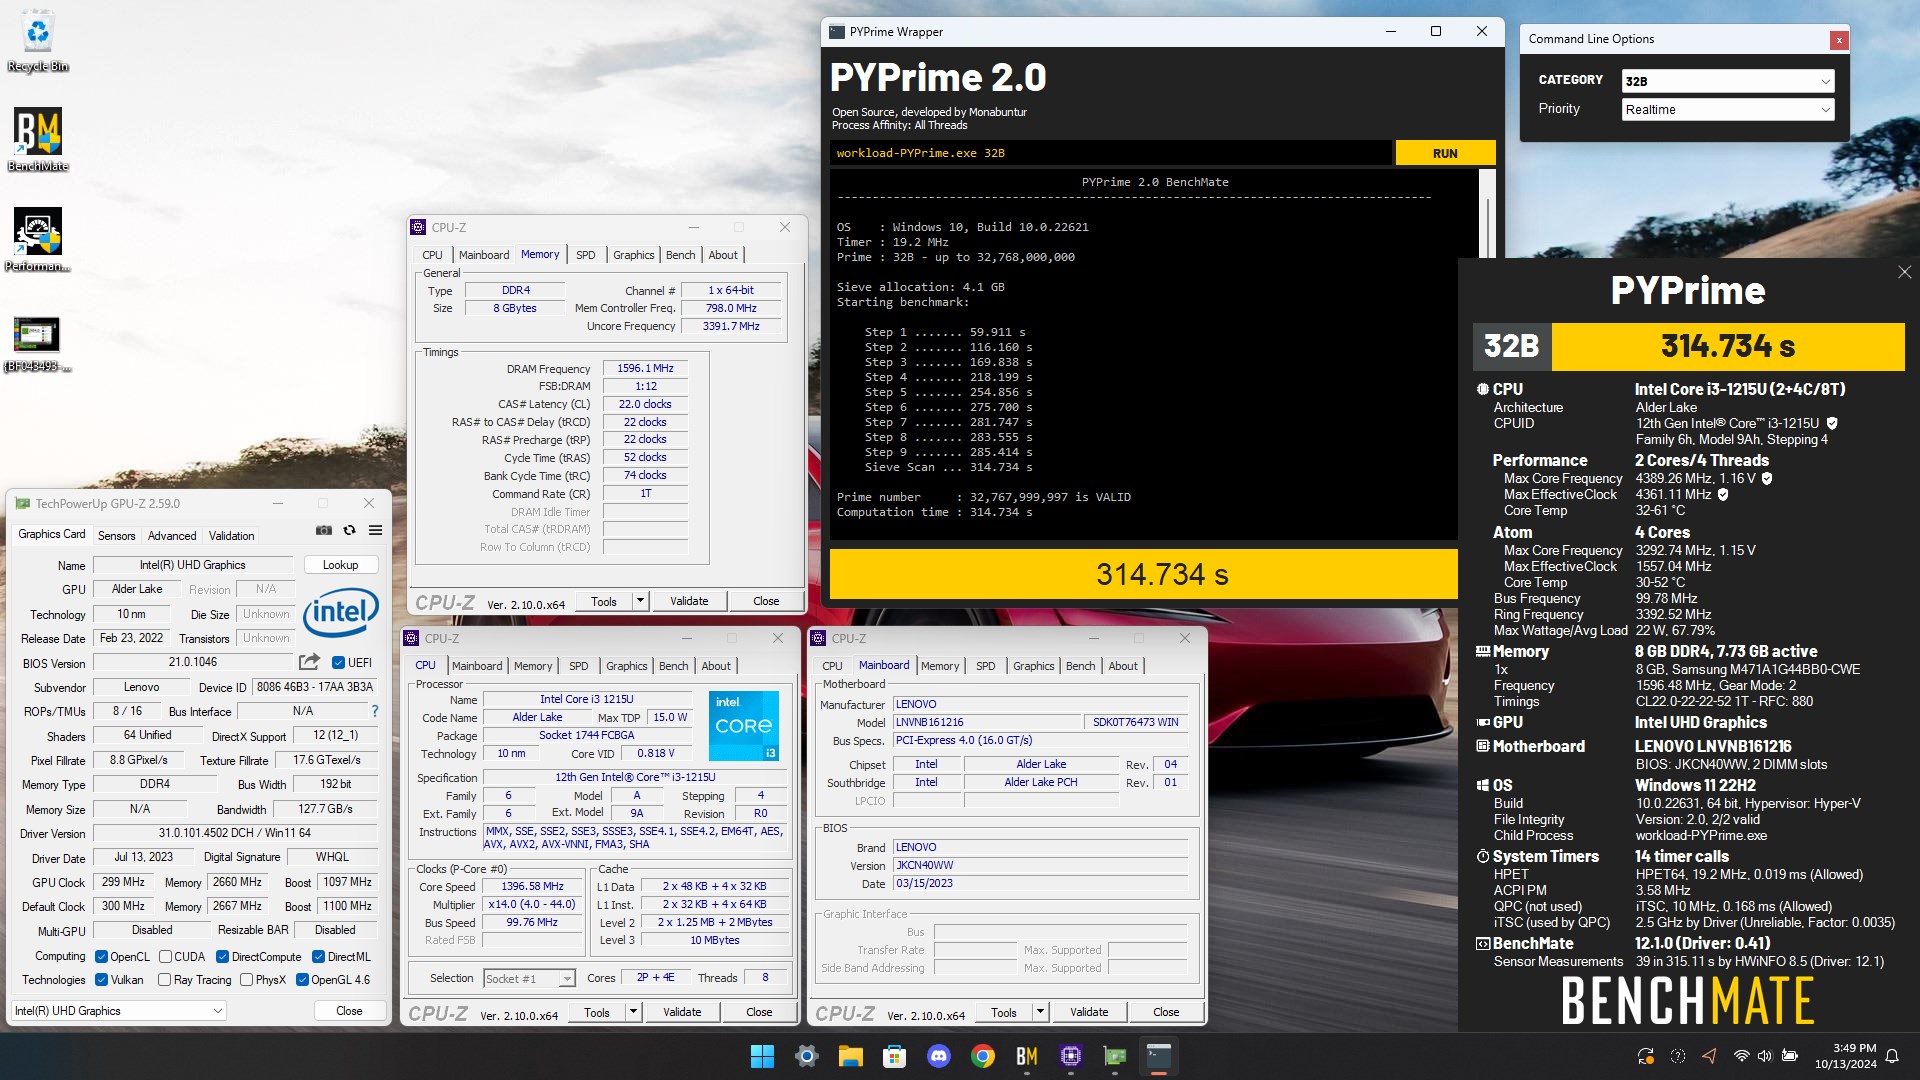
Task: Toggle the OpenGL 4.6 checkbox in GPU-Z
Action: [x=302, y=980]
